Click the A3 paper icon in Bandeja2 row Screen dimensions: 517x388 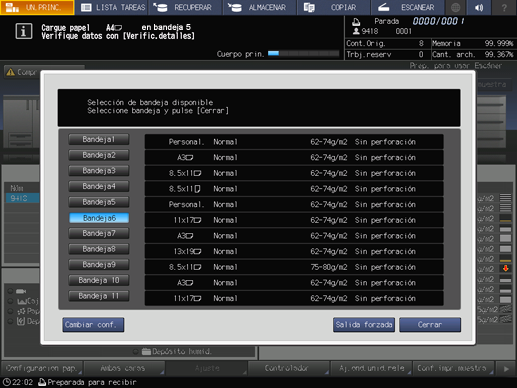pyautogui.click(x=190, y=157)
